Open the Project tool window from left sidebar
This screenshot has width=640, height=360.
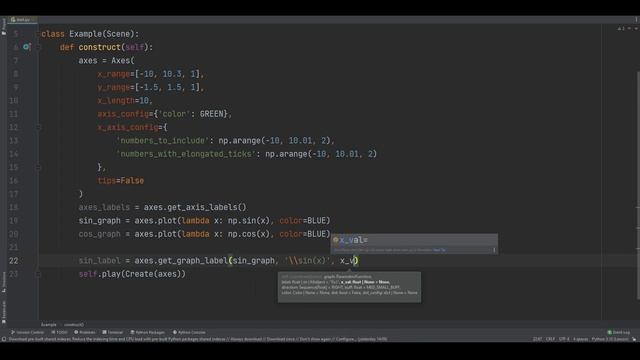tap(4, 27)
